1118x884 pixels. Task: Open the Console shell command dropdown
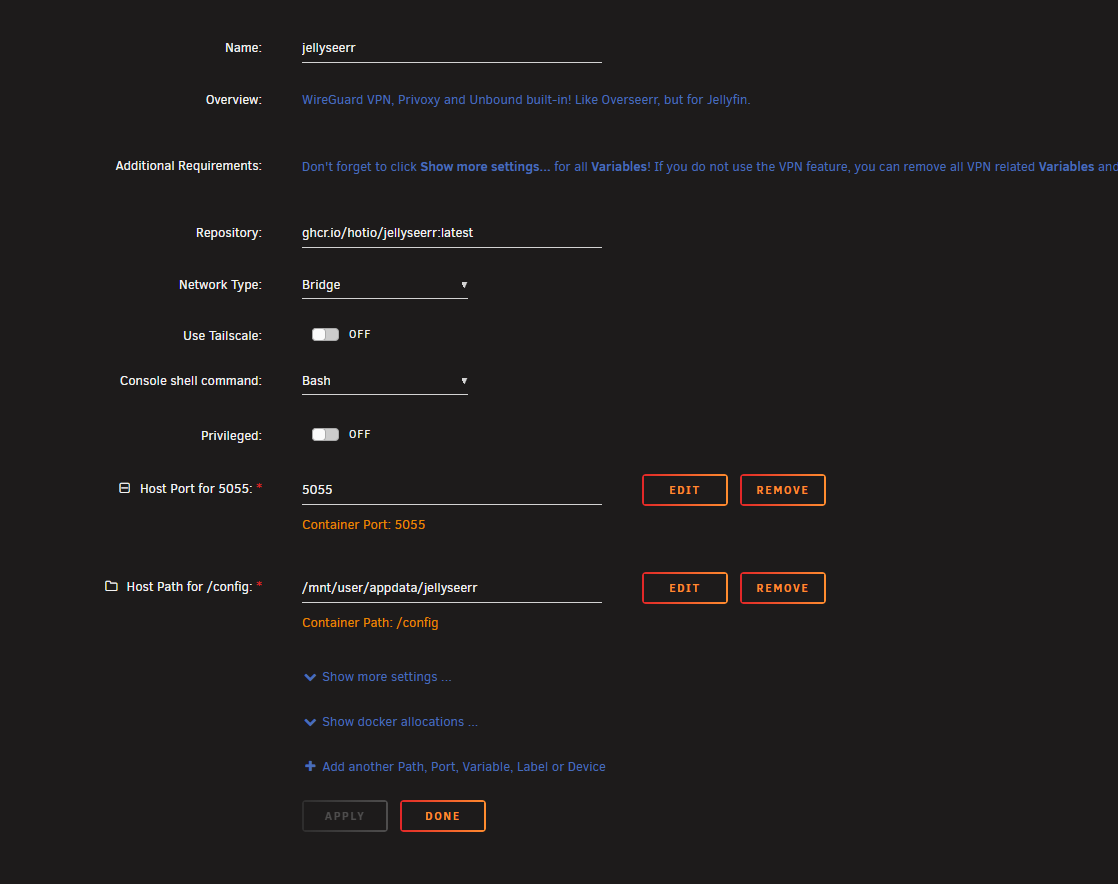point(384,381)
